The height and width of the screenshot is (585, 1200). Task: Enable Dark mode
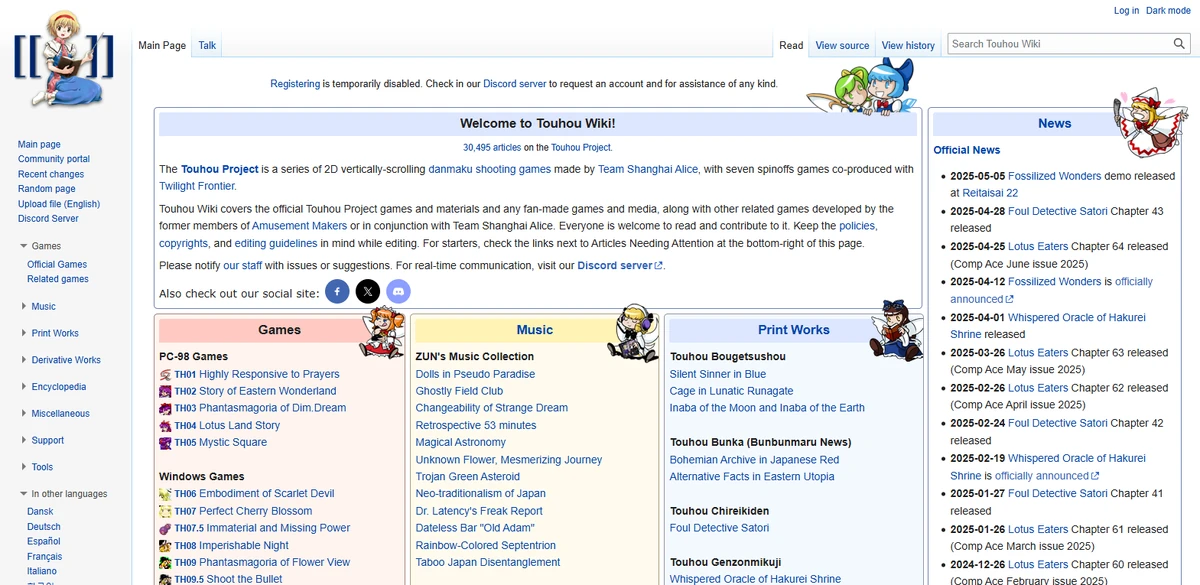(1168, 10)
